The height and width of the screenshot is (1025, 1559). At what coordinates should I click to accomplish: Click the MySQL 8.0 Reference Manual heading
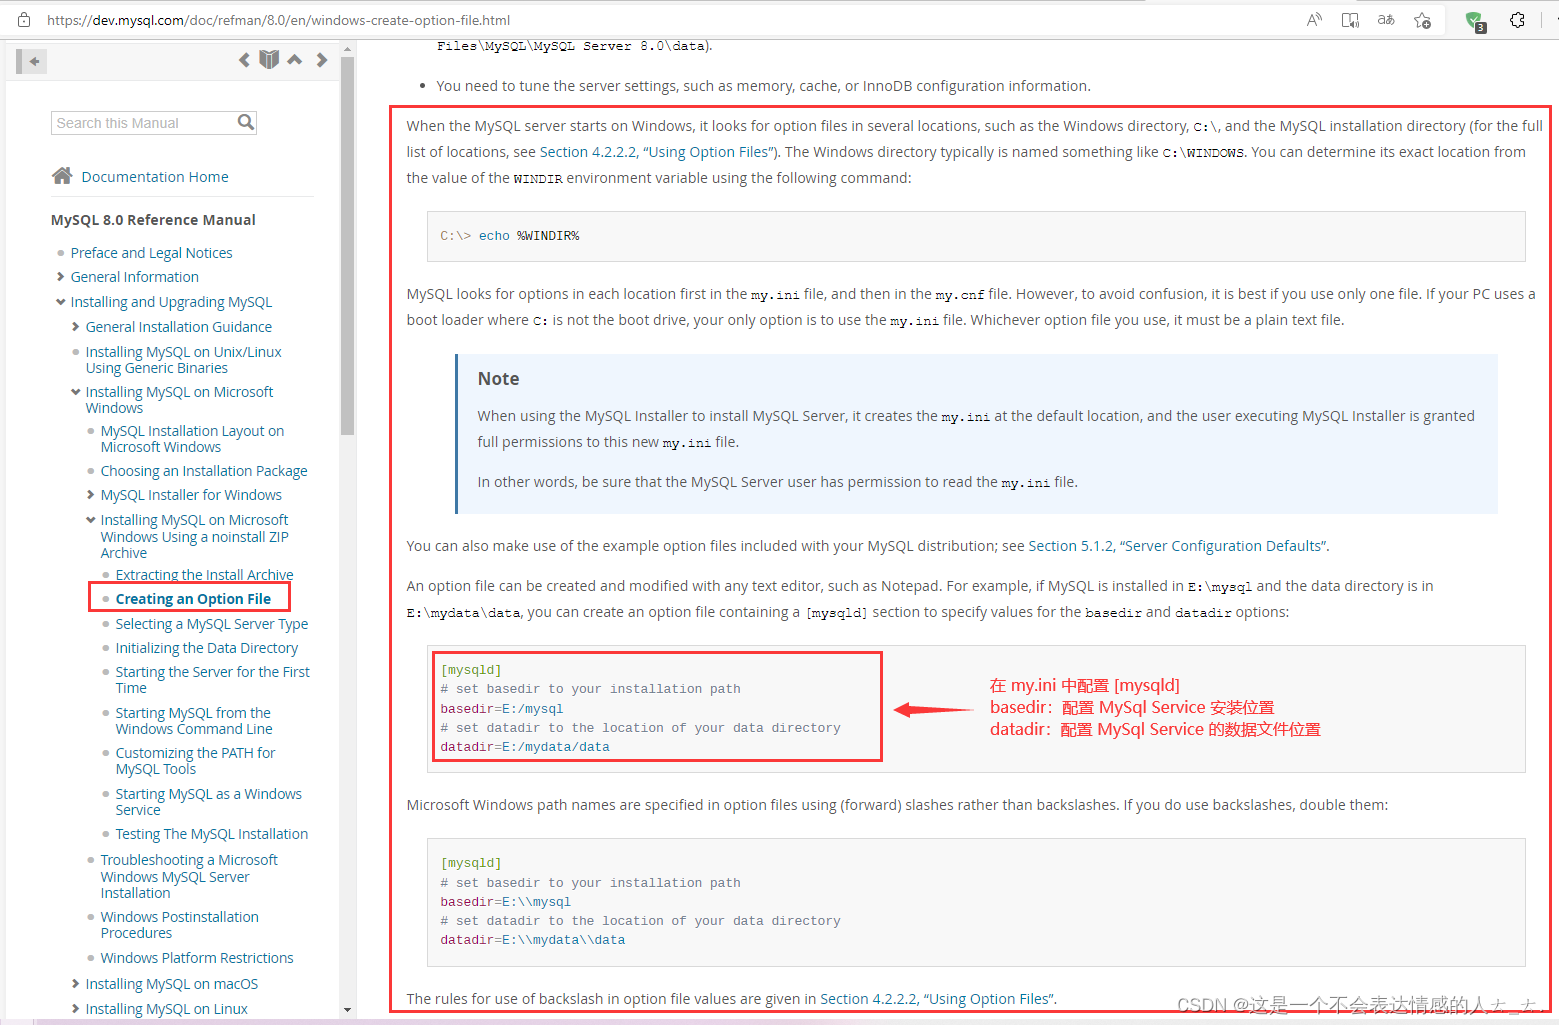click(153, 220)
